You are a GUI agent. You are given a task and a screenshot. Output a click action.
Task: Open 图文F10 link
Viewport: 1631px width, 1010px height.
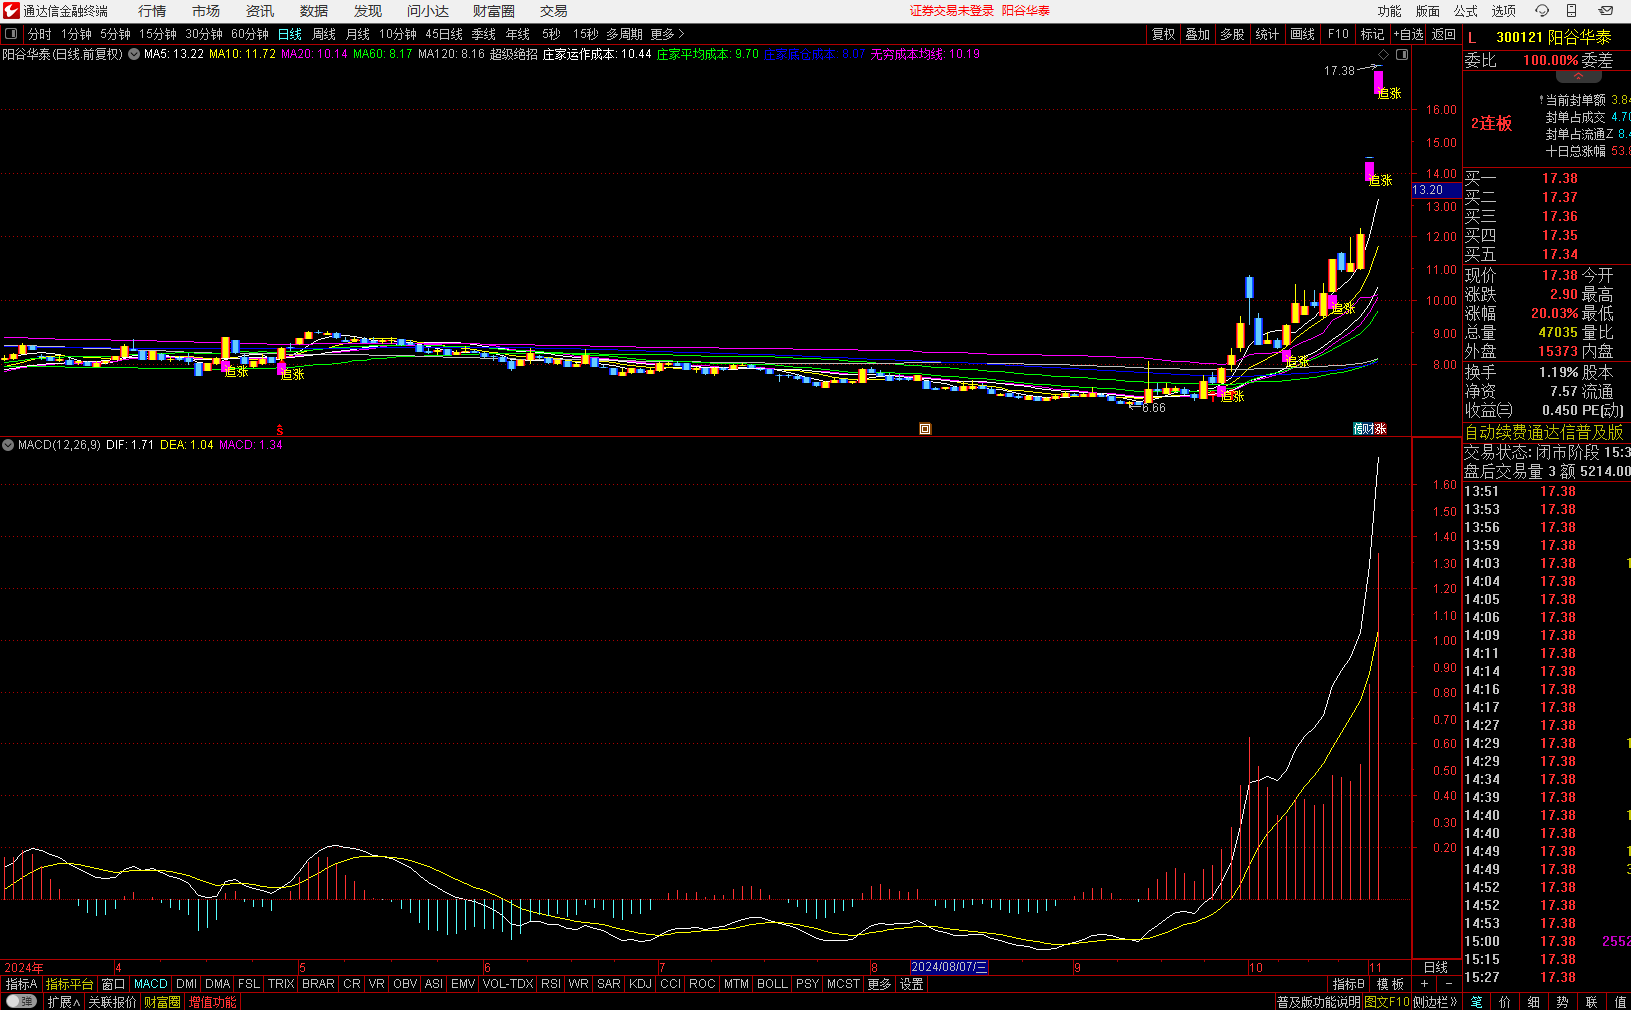[x=1387, y=1002]
